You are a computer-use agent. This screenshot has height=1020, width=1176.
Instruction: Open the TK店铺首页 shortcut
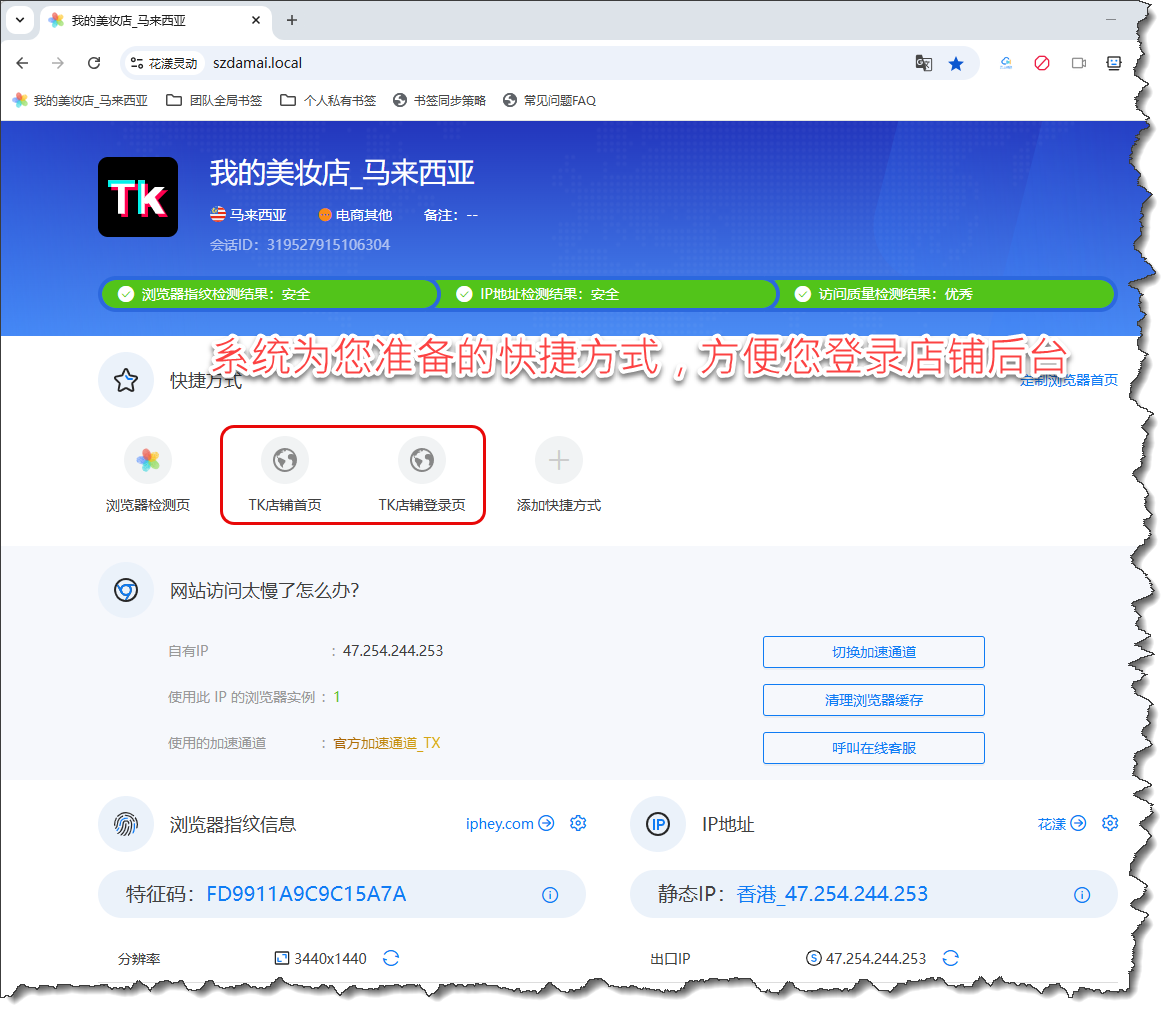pyautogui.click(x=285, y=475)
